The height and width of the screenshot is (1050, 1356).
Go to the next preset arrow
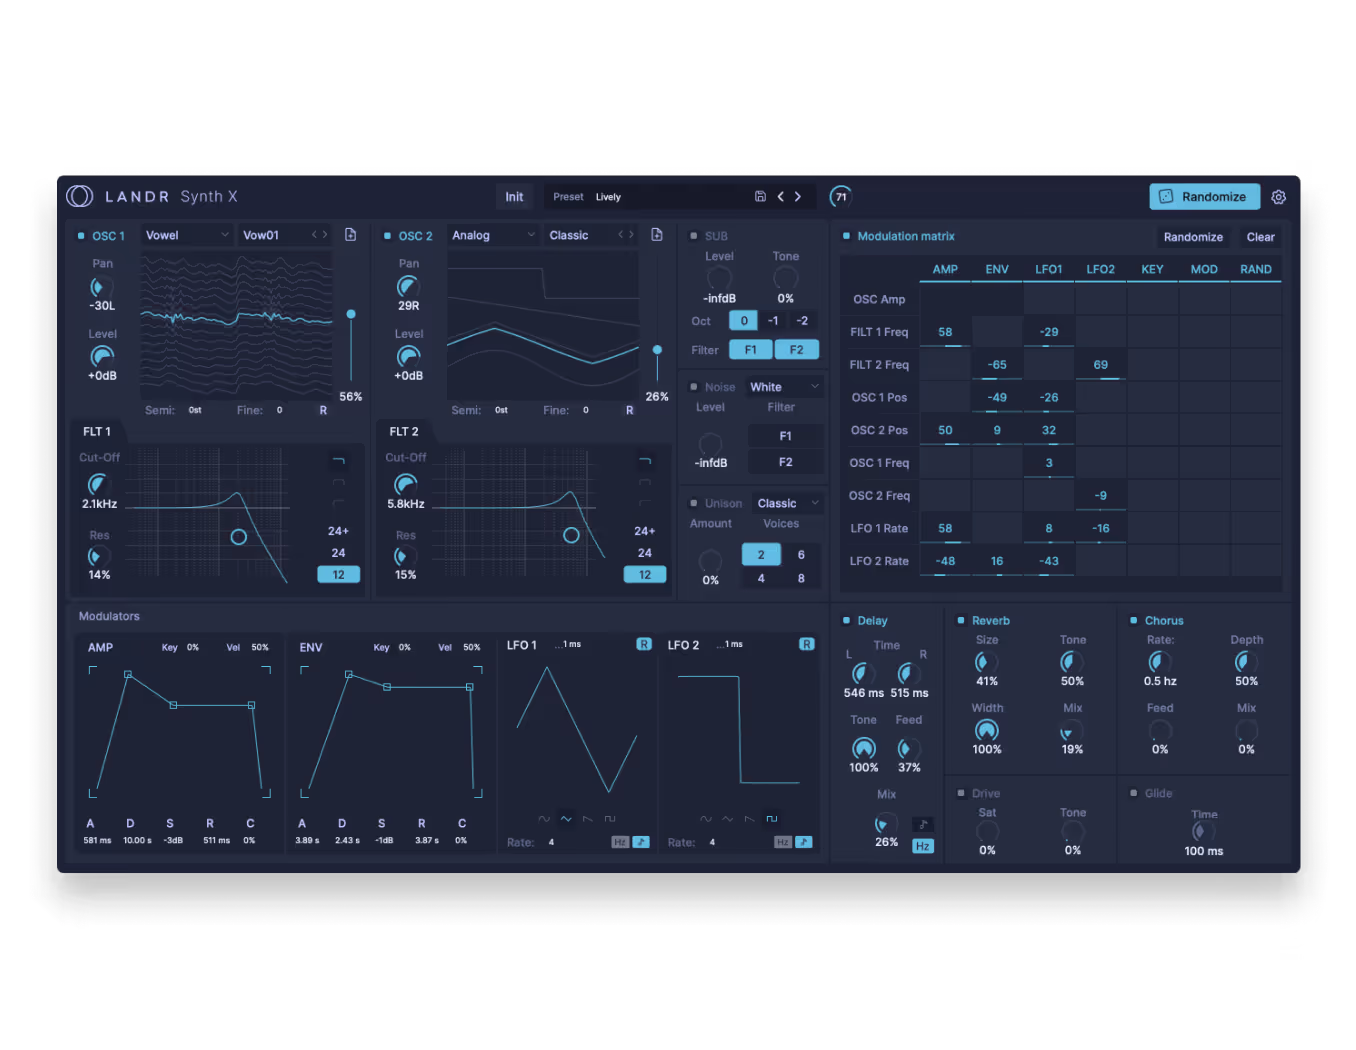click(798, 197)
